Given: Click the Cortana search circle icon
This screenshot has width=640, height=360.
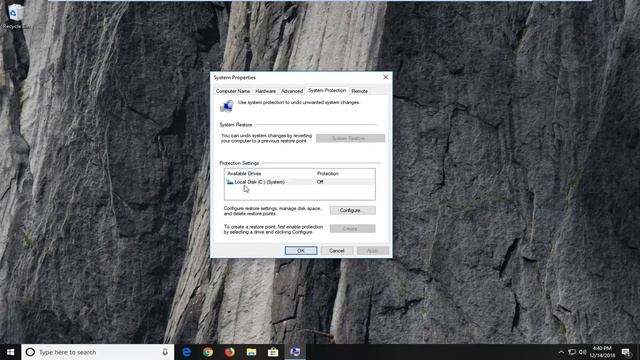Looking at the screenshot, I should click(30, 352).
